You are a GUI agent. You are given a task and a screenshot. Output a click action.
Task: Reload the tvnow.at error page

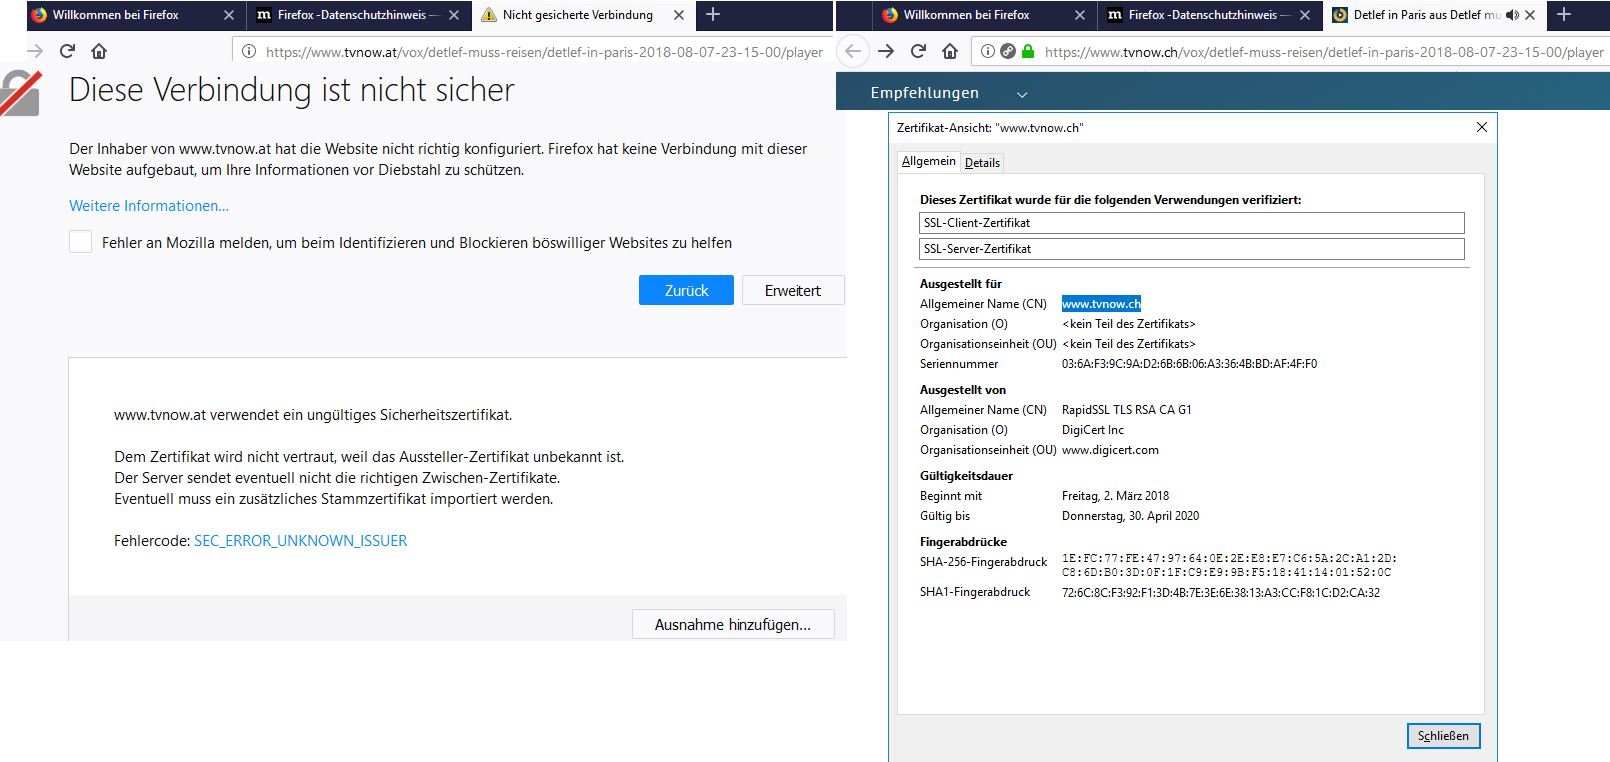pyautogui.click(x=67, y=51)
